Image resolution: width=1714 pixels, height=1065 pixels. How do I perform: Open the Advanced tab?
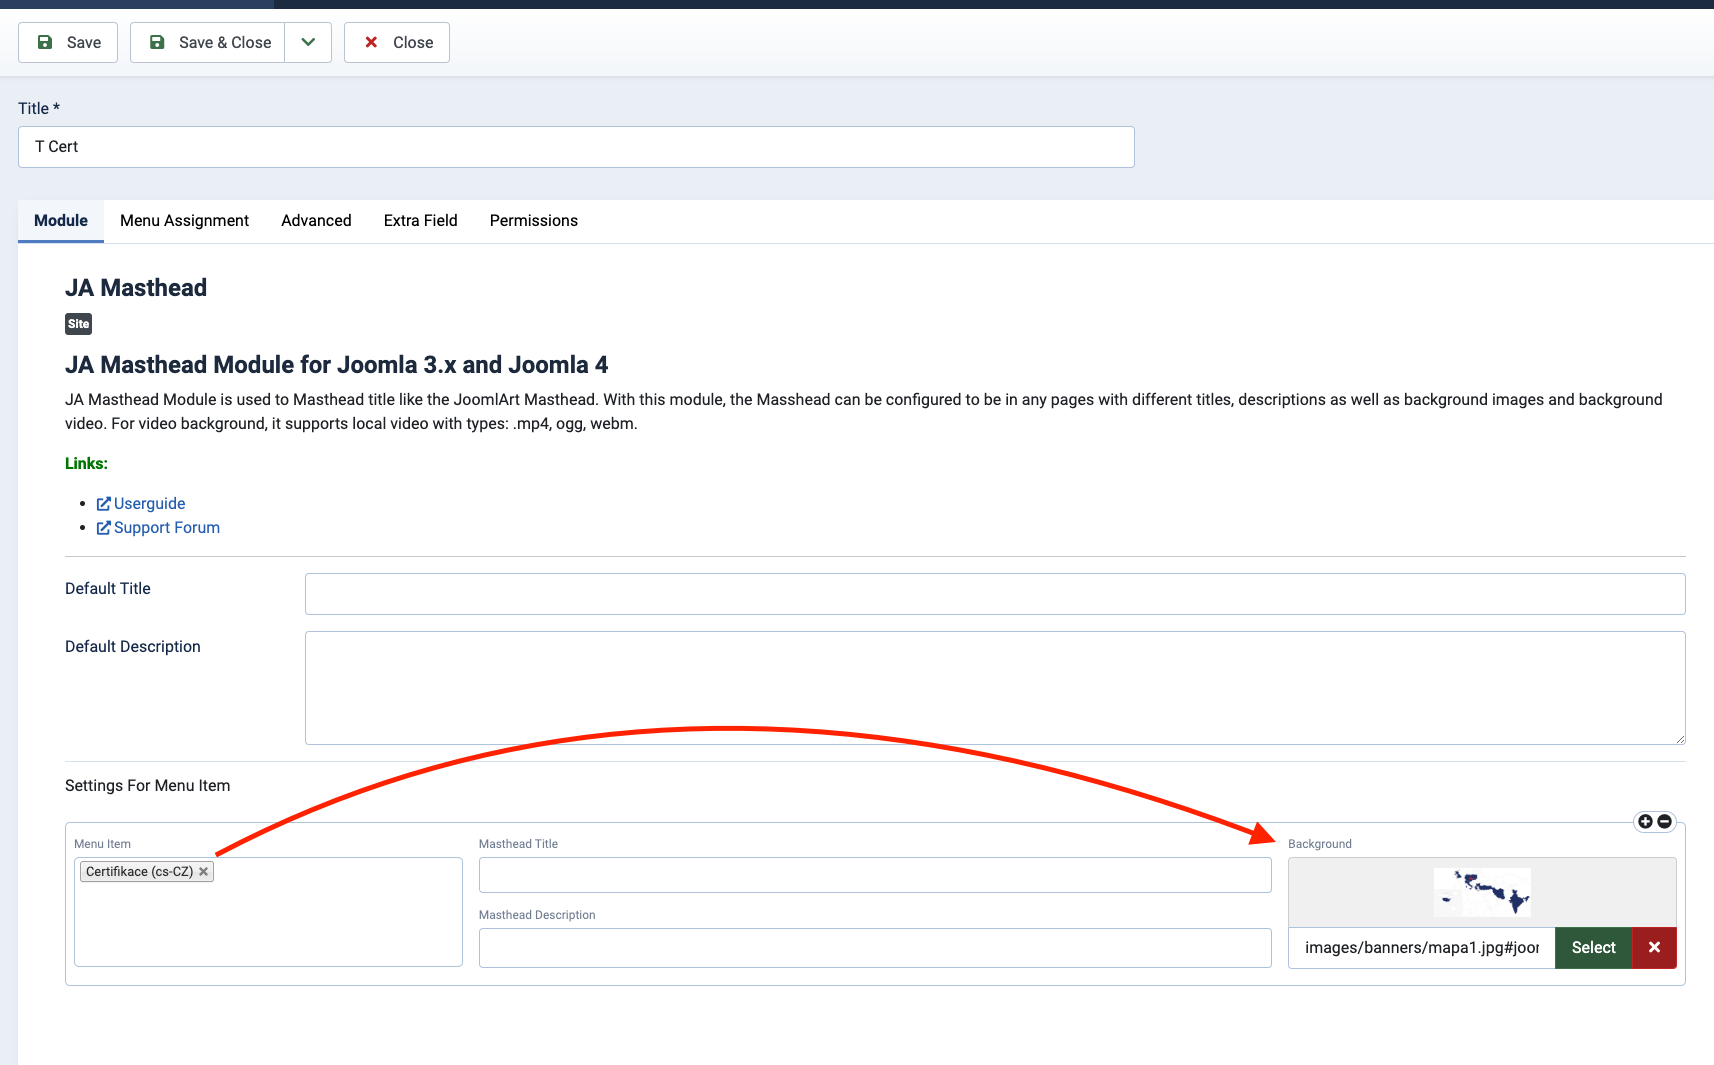coord(316,220)
